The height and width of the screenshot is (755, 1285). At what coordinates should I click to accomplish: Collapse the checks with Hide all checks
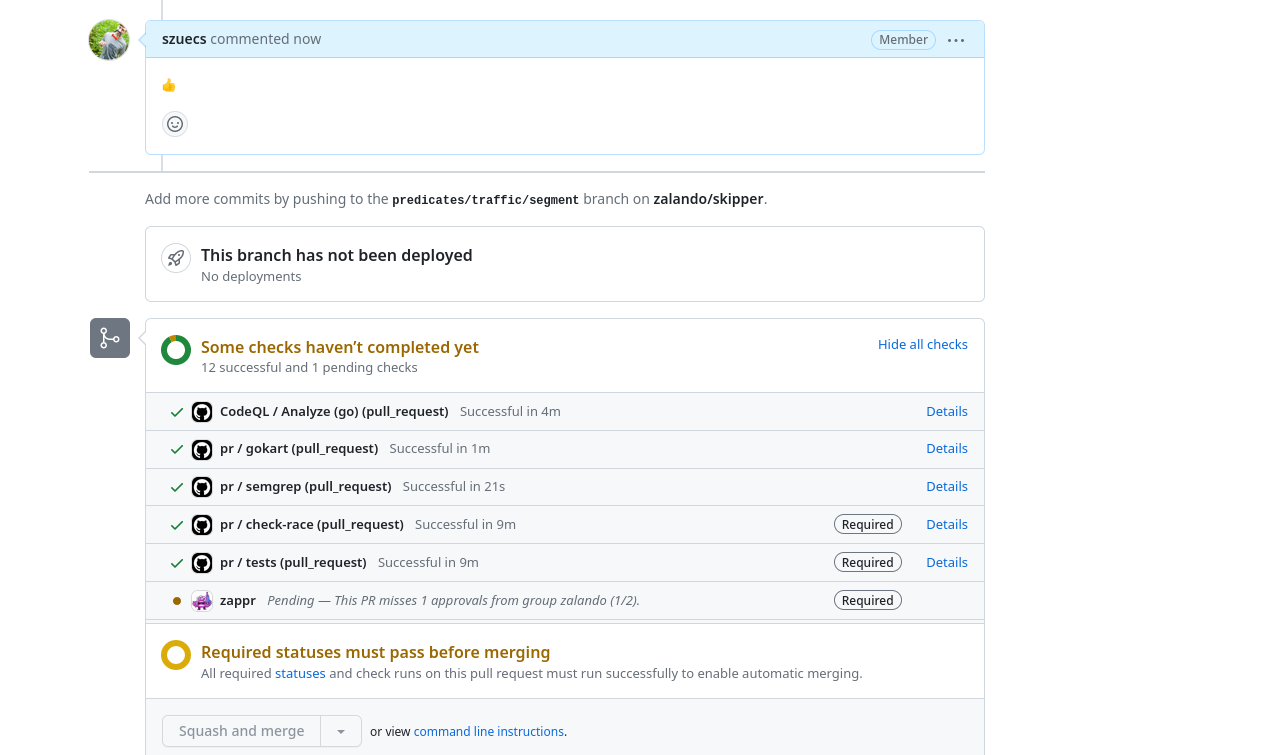point(922,344)
